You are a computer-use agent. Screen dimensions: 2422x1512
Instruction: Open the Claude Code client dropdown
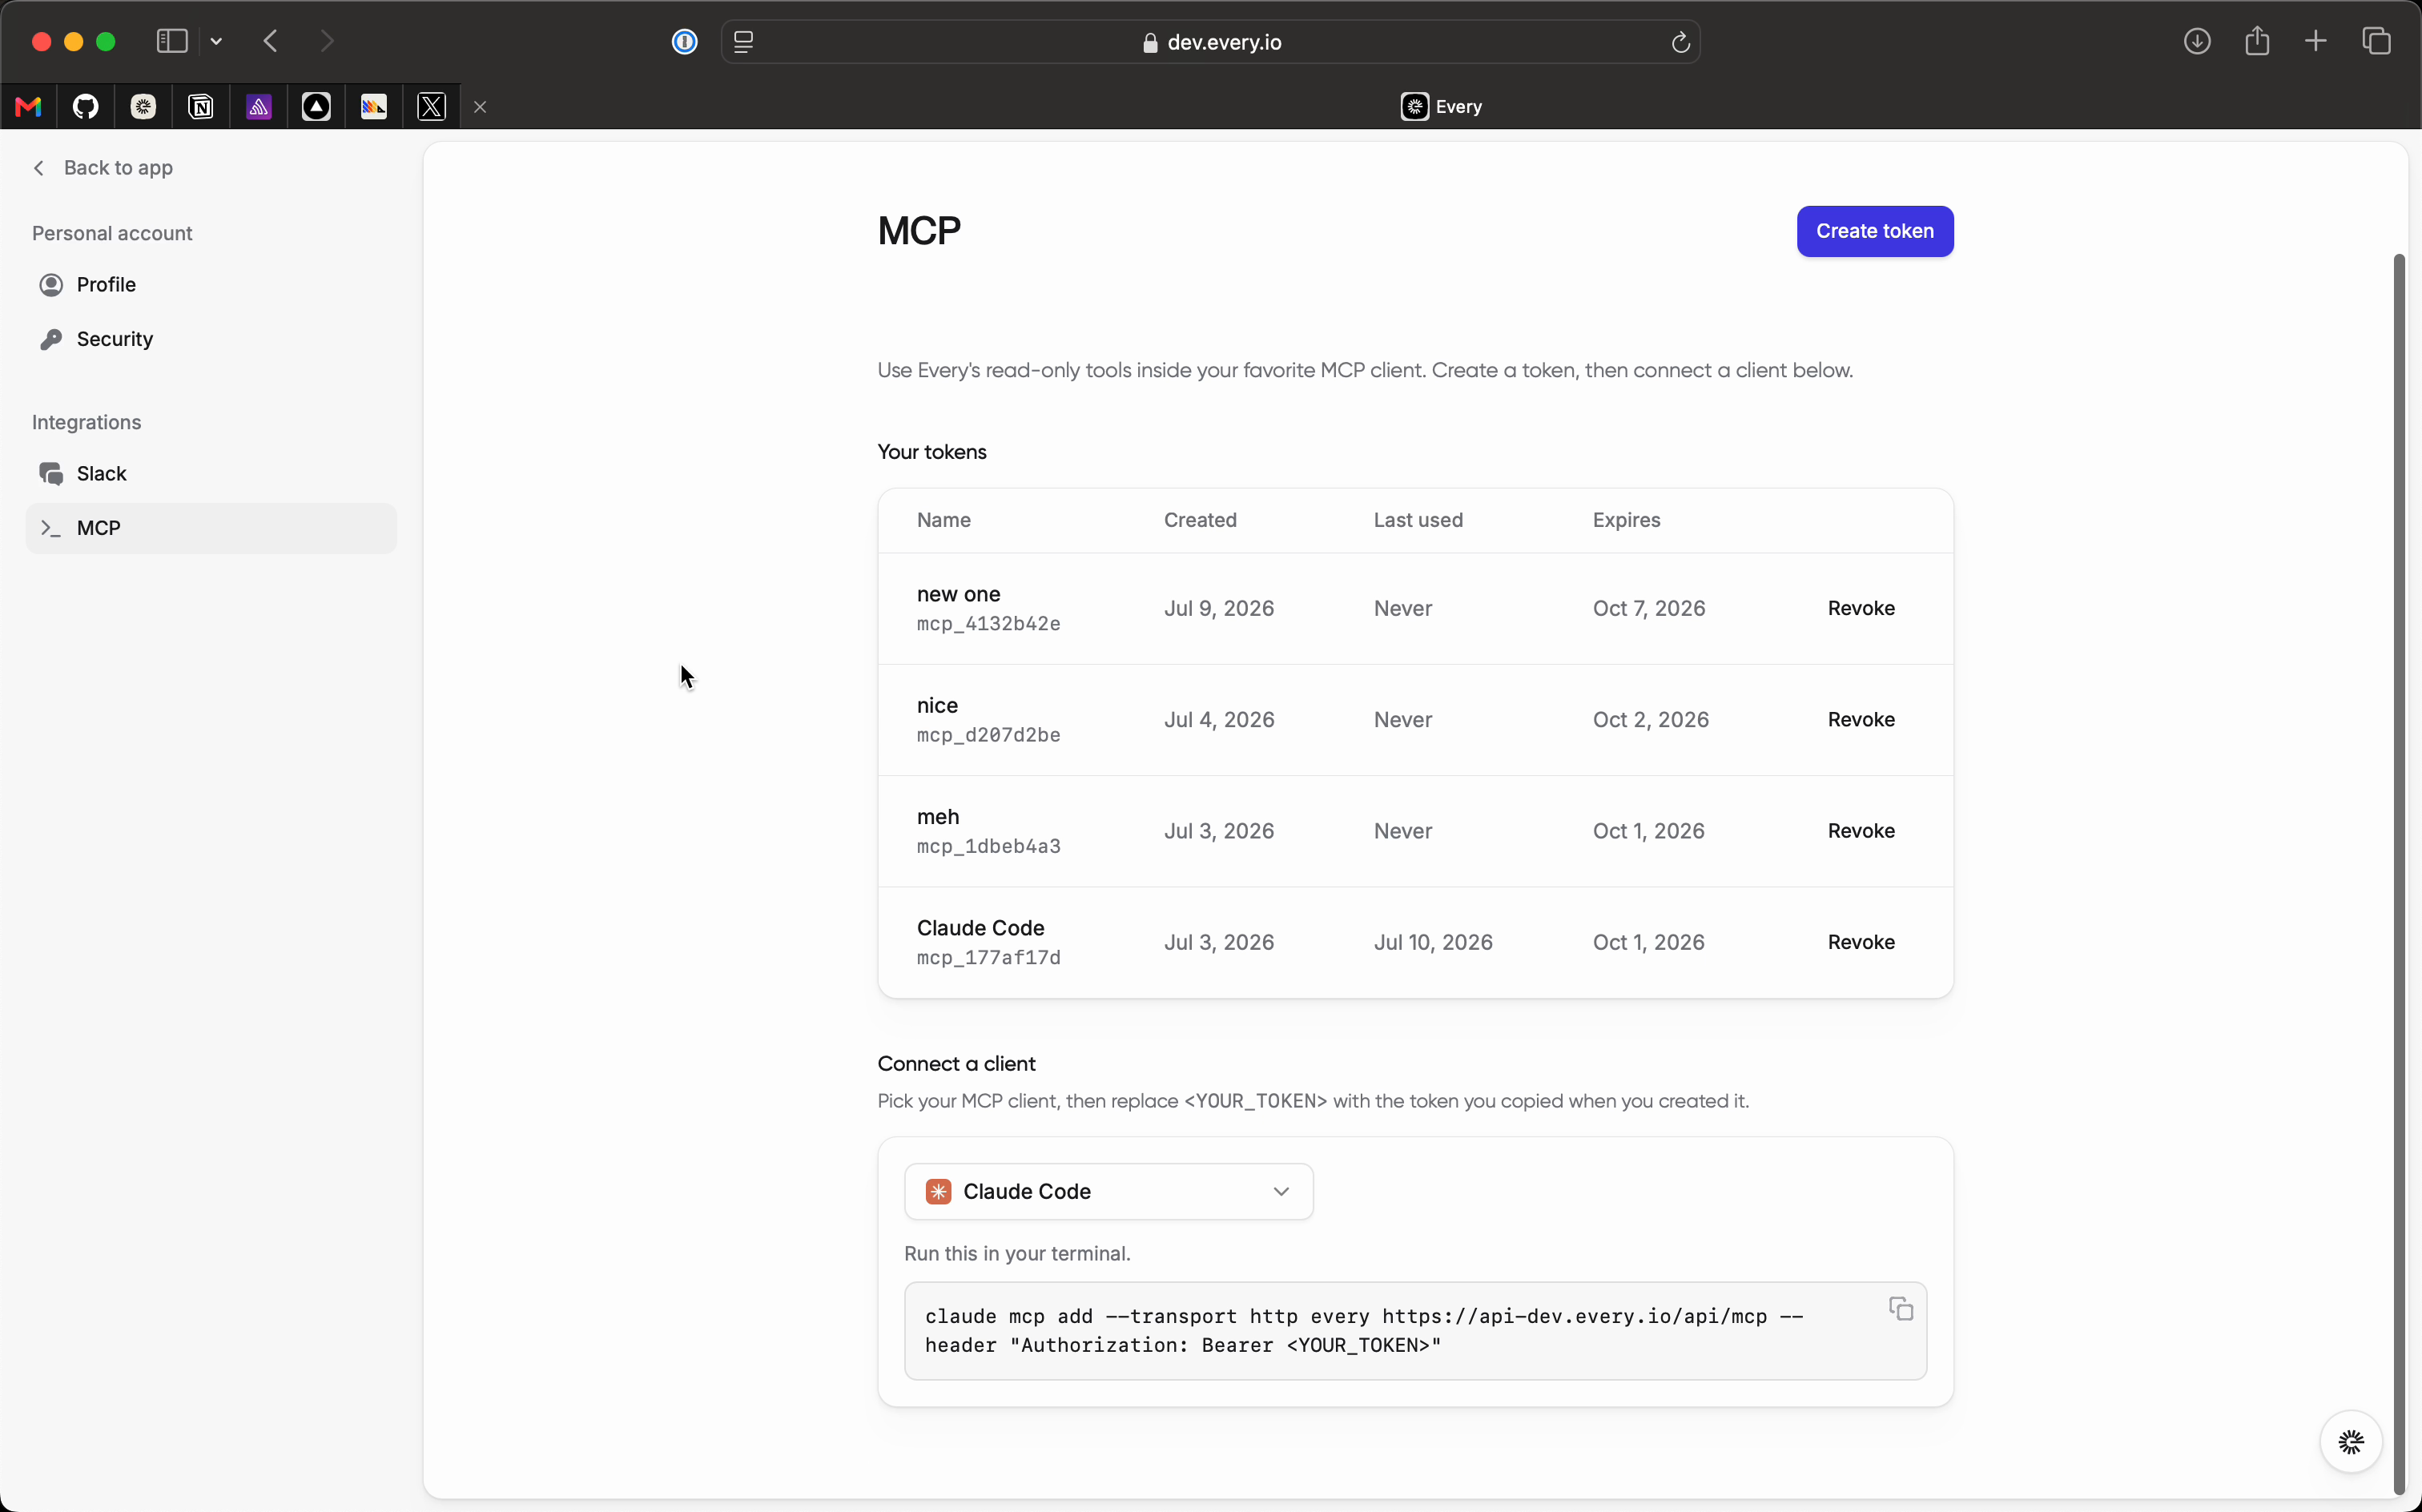1108,1191
